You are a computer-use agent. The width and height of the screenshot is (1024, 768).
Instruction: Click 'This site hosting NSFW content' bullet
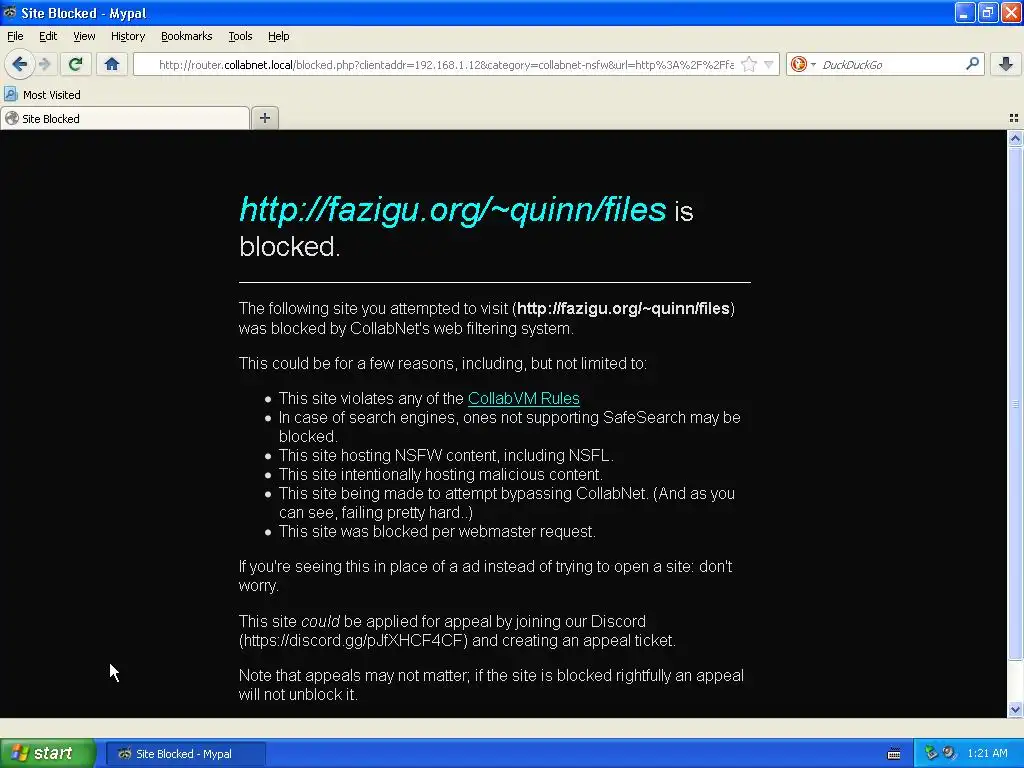(446, 455)
